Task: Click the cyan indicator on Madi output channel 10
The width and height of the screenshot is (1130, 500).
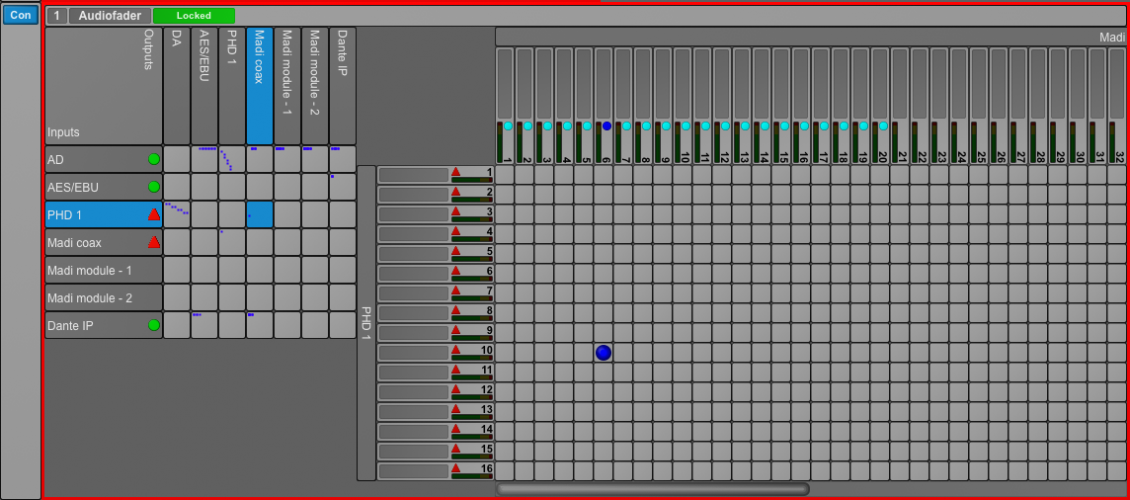Action: (x=686, y=126)
